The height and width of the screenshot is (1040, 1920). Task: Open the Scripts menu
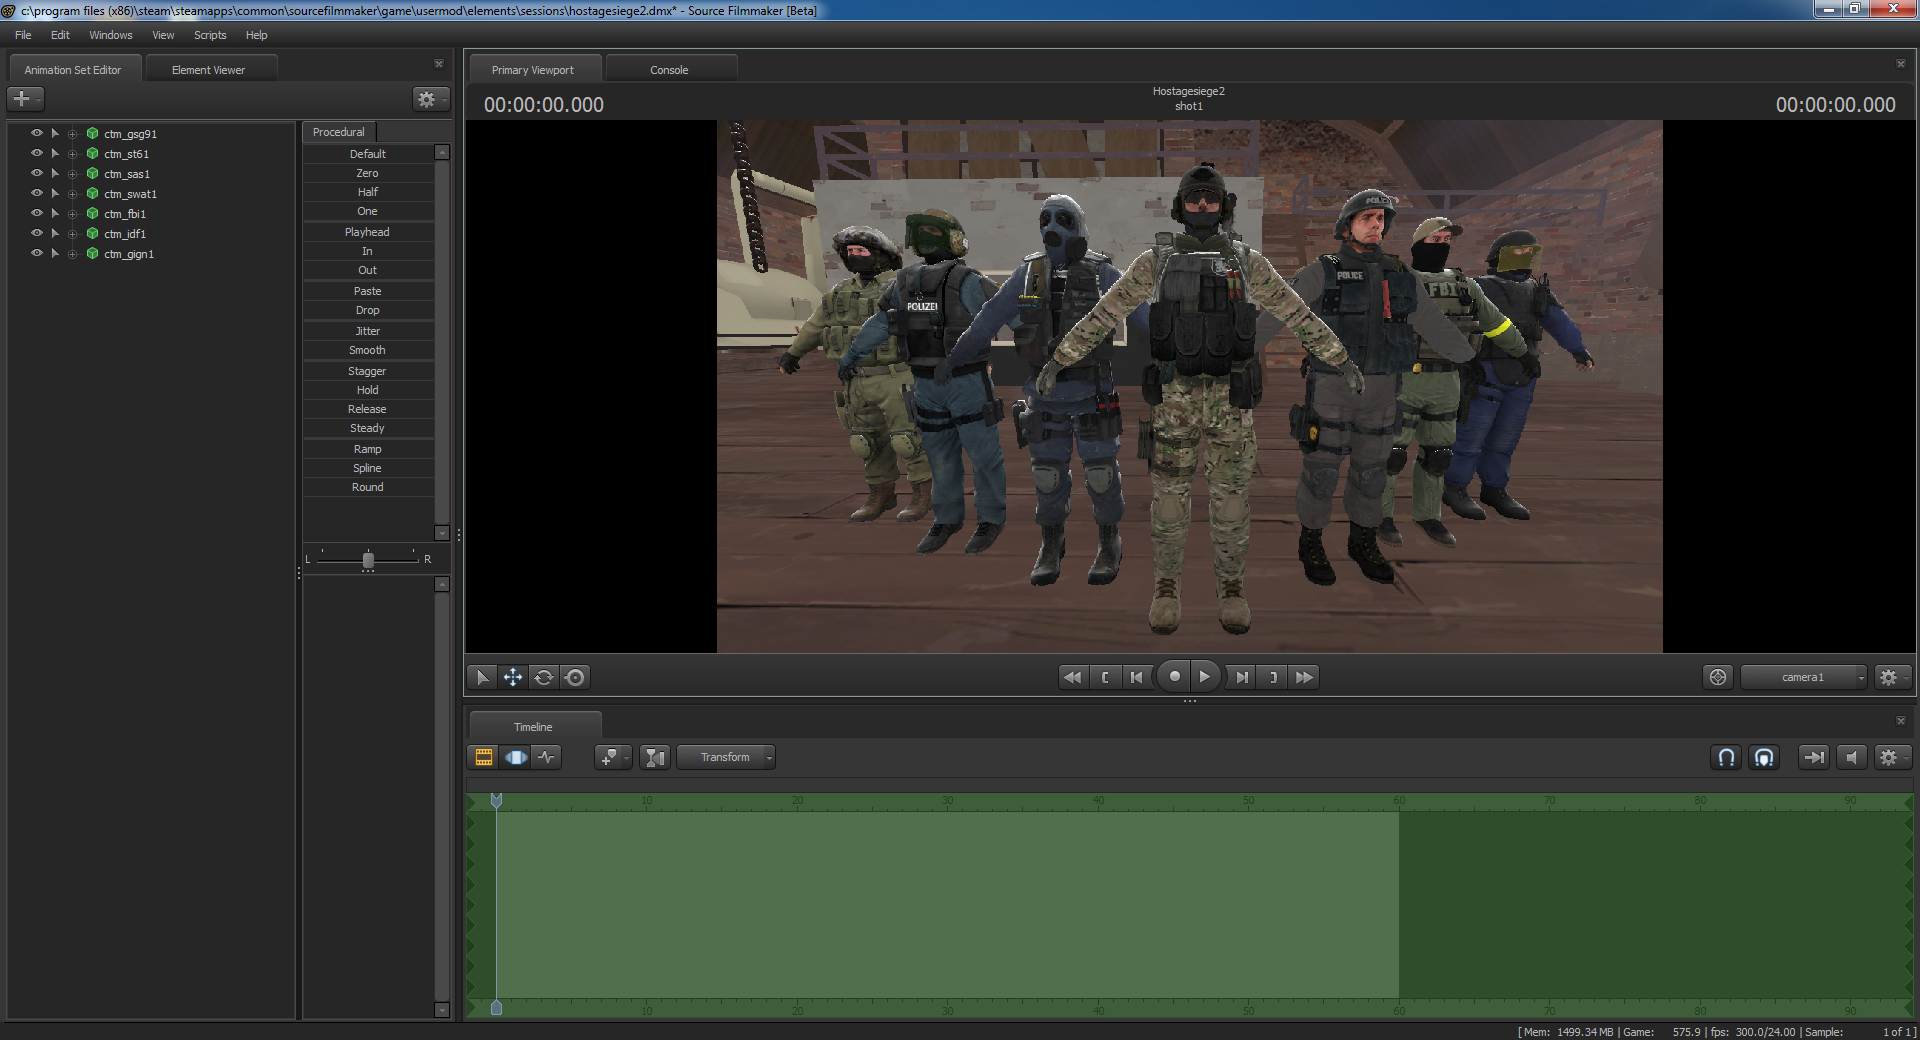coord(210,35)
